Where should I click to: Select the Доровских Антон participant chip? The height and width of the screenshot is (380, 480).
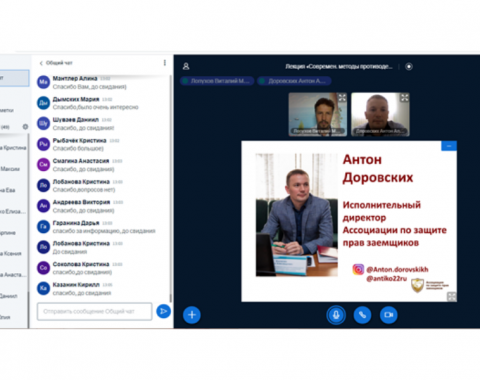point(294,81)
